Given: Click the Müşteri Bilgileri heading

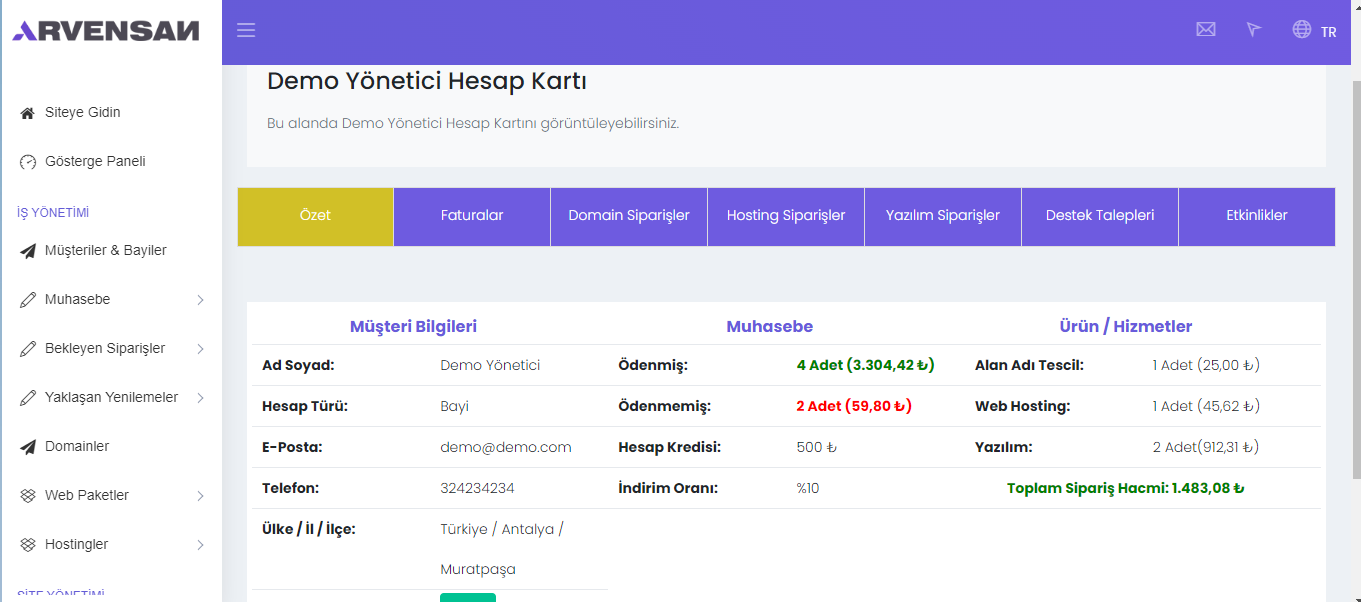Looking at the screenshot, I should pos(413,326).
